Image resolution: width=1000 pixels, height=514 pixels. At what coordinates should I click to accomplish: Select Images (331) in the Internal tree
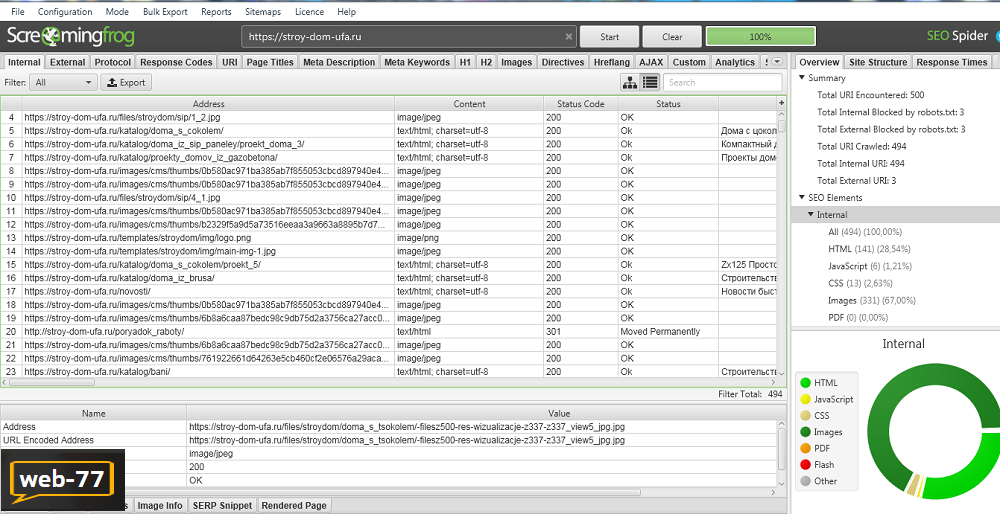click(872, 300)
